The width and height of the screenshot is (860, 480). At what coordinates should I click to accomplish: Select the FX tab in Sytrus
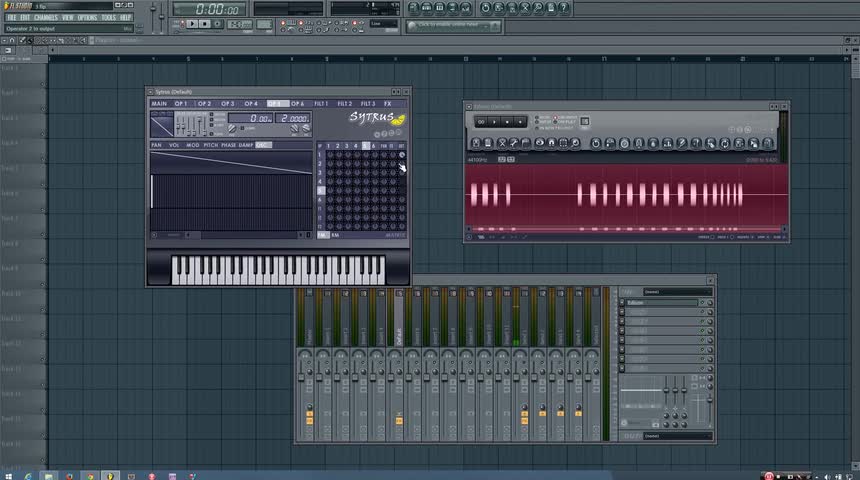(x=389, y=103)
